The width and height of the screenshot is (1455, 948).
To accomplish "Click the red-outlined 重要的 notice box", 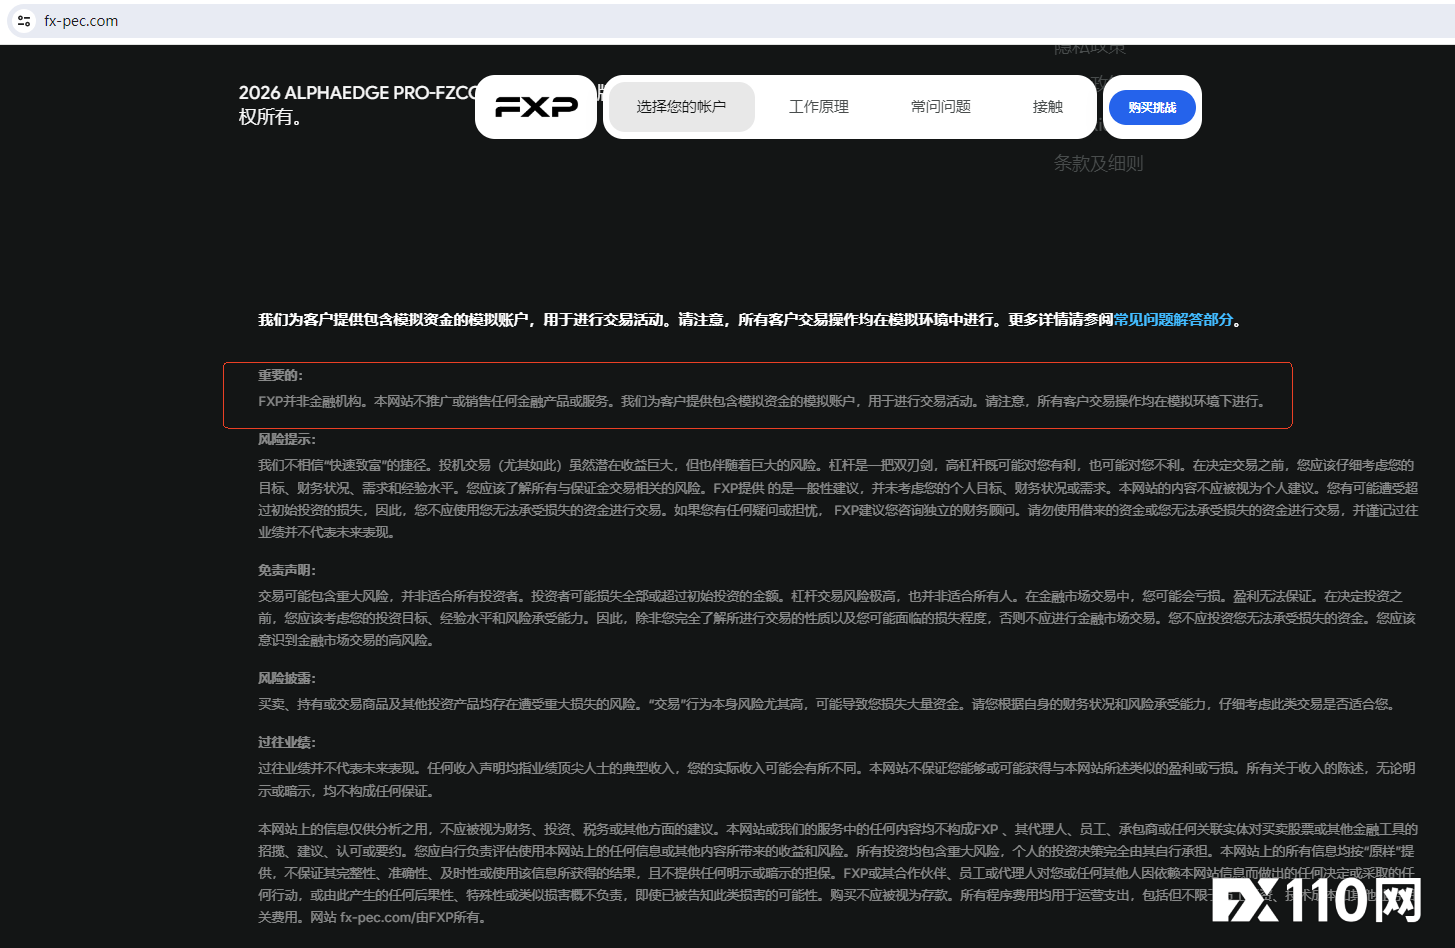I will [x=758, y=394].
